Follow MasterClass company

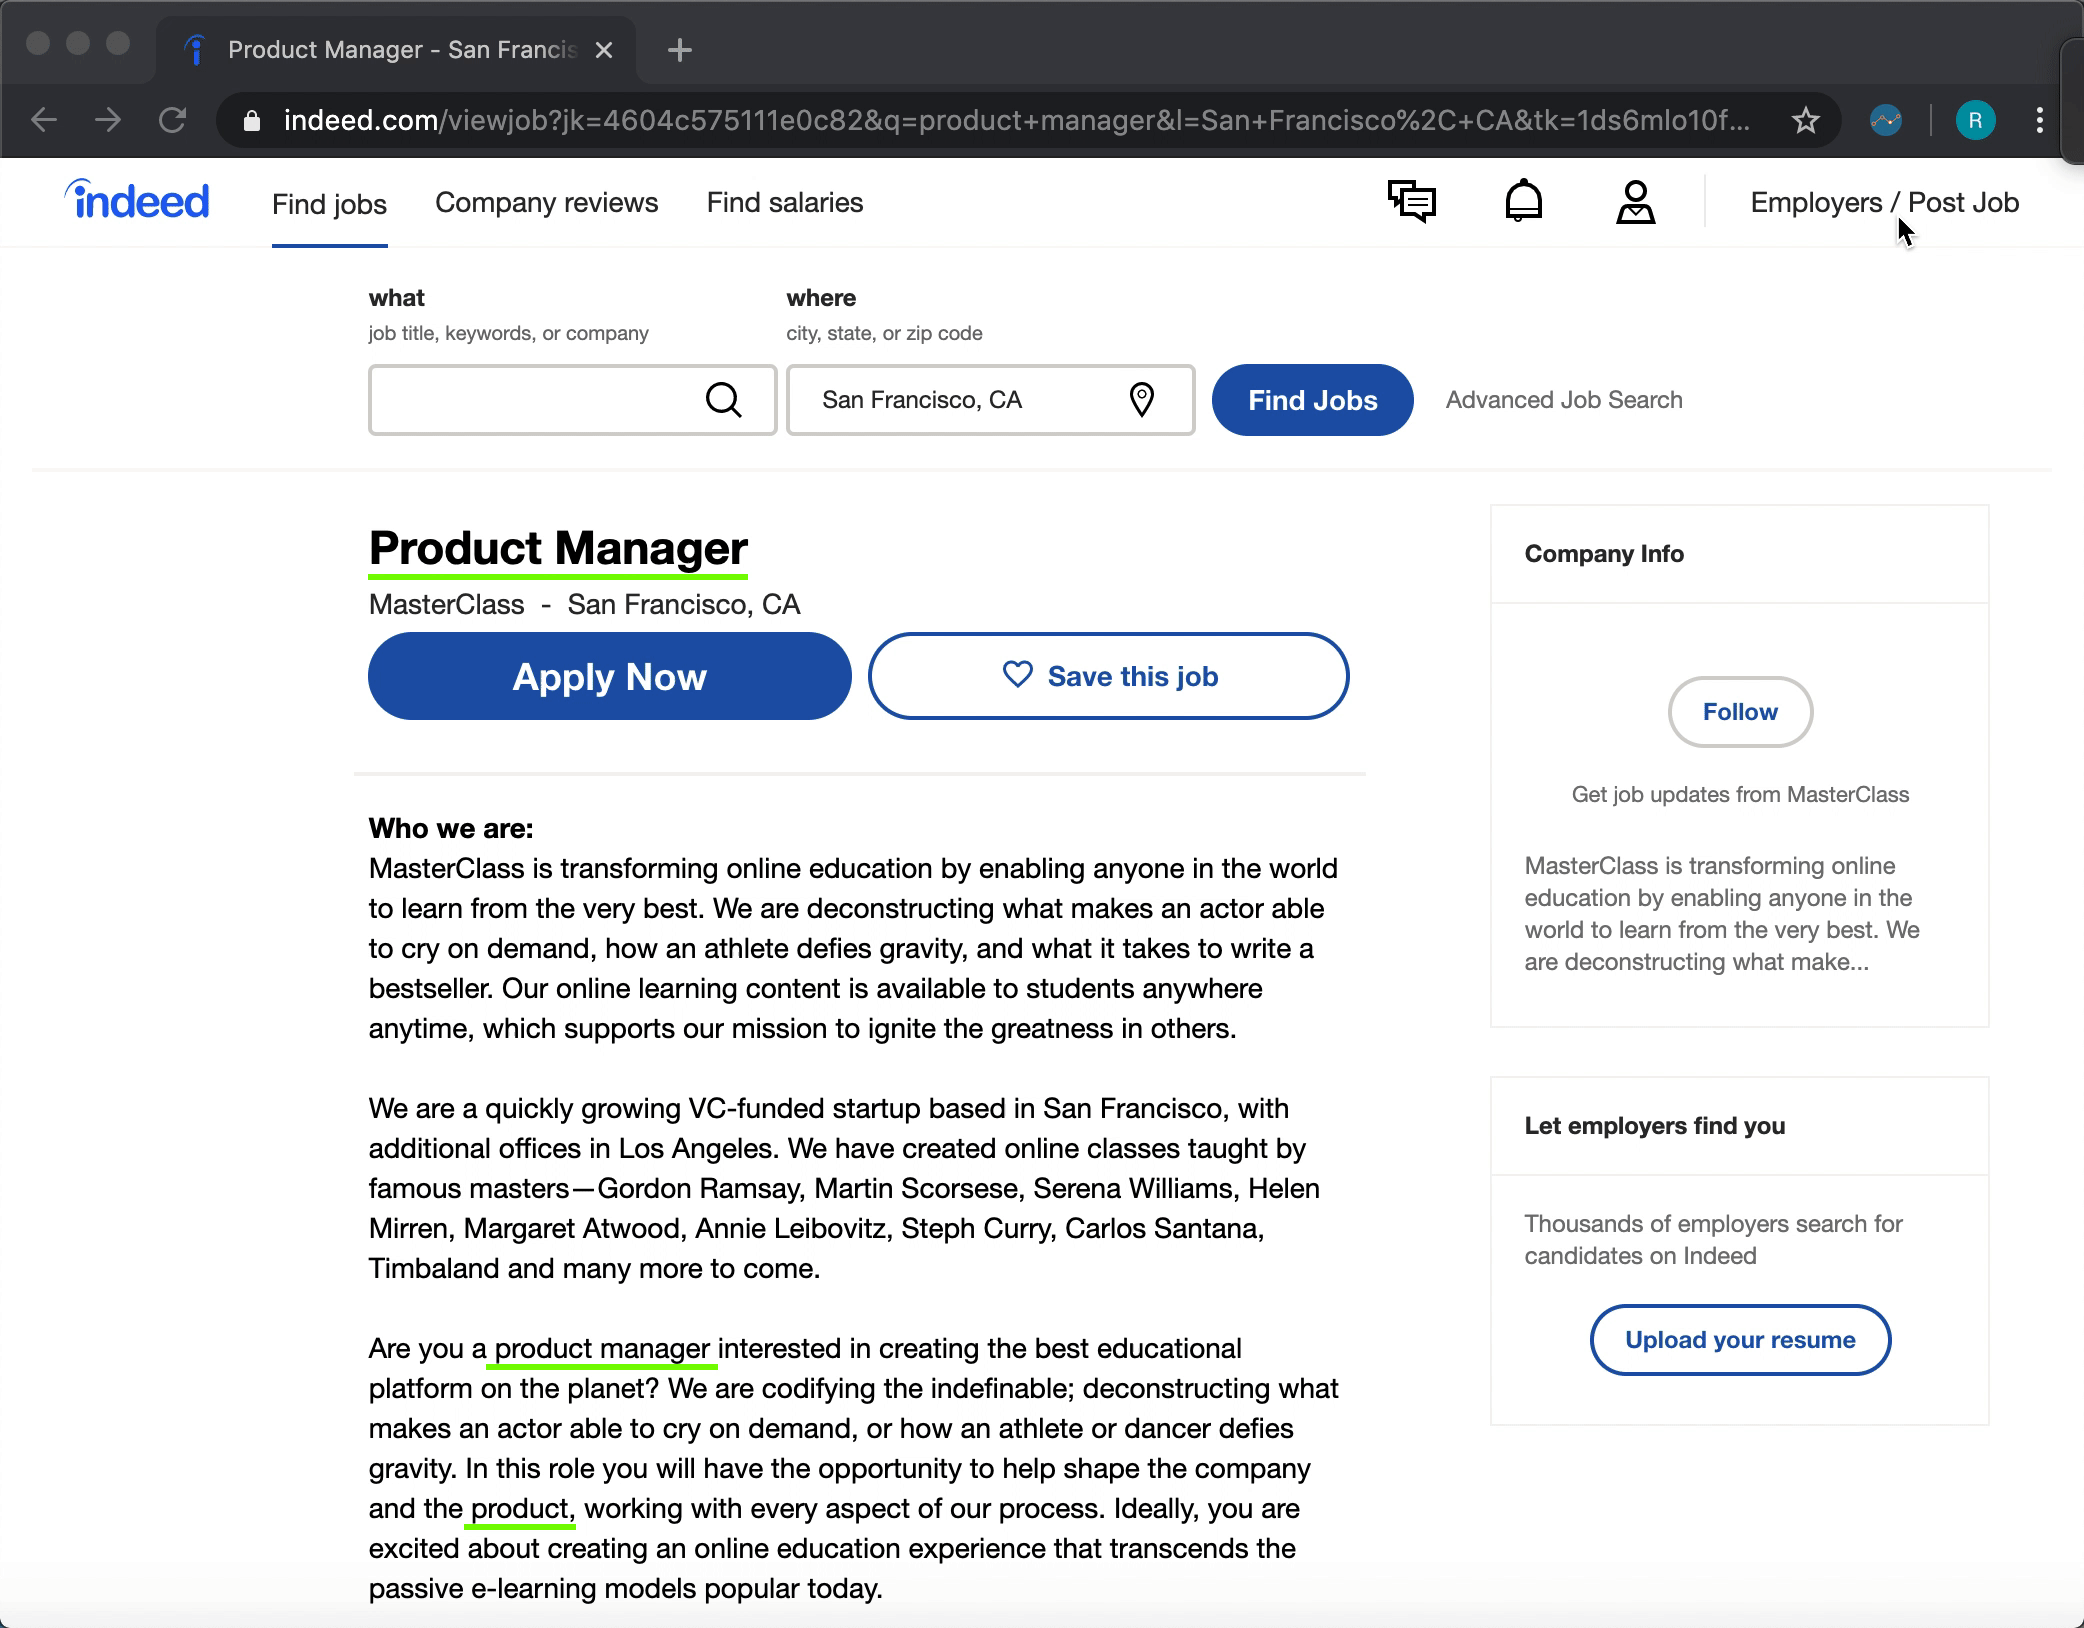coord(1740,712)
